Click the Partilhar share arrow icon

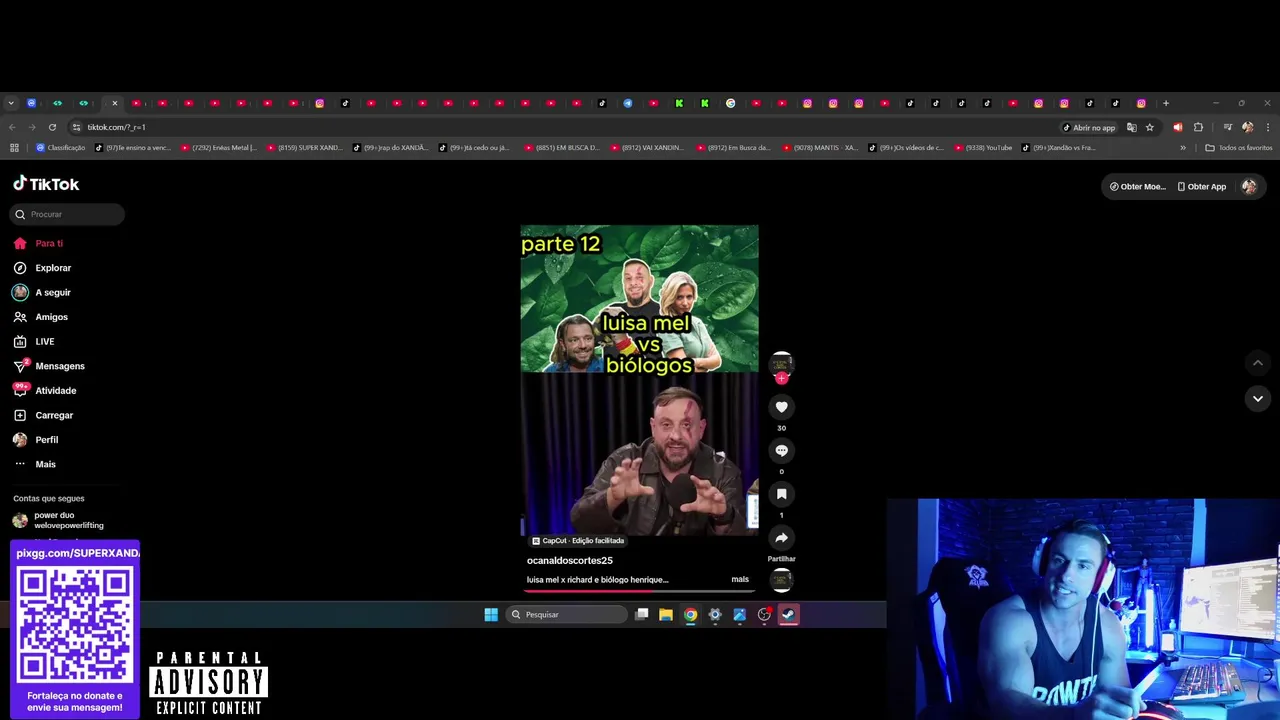click(782, 538)
